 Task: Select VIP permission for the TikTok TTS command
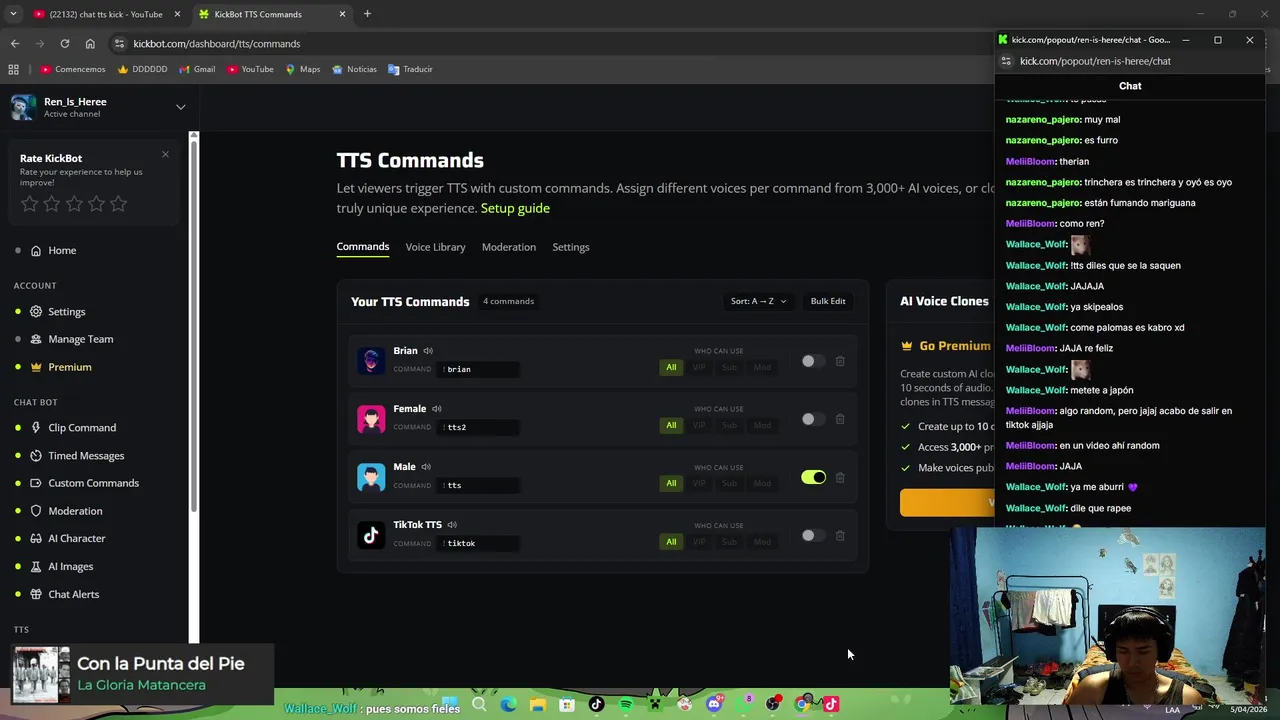pyautogui.click(x=699, y=541)
